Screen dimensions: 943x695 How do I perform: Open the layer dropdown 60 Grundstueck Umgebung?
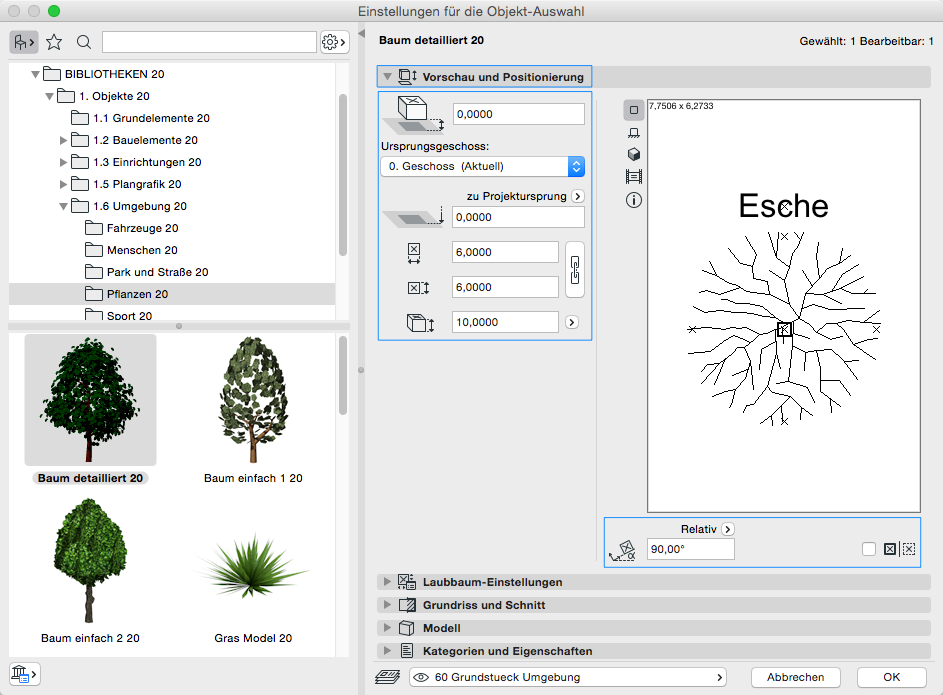point(567,677)
